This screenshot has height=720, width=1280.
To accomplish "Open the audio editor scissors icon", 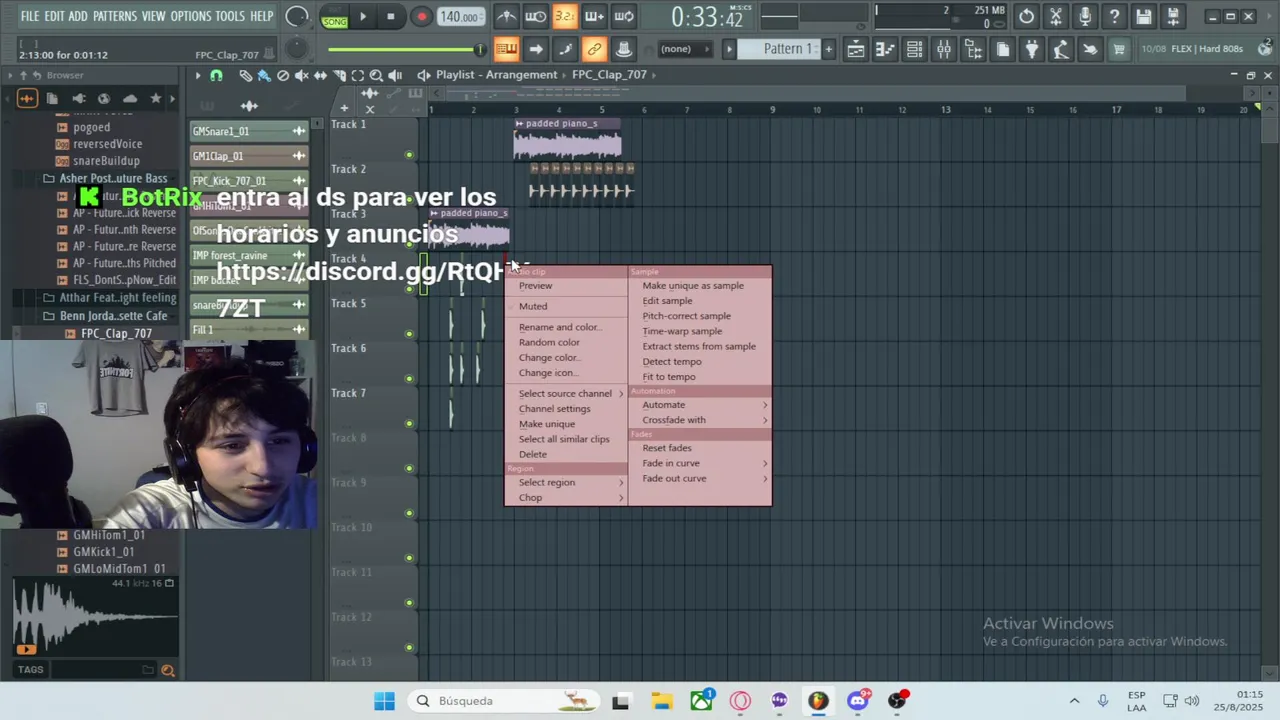I will (1056, 17).
